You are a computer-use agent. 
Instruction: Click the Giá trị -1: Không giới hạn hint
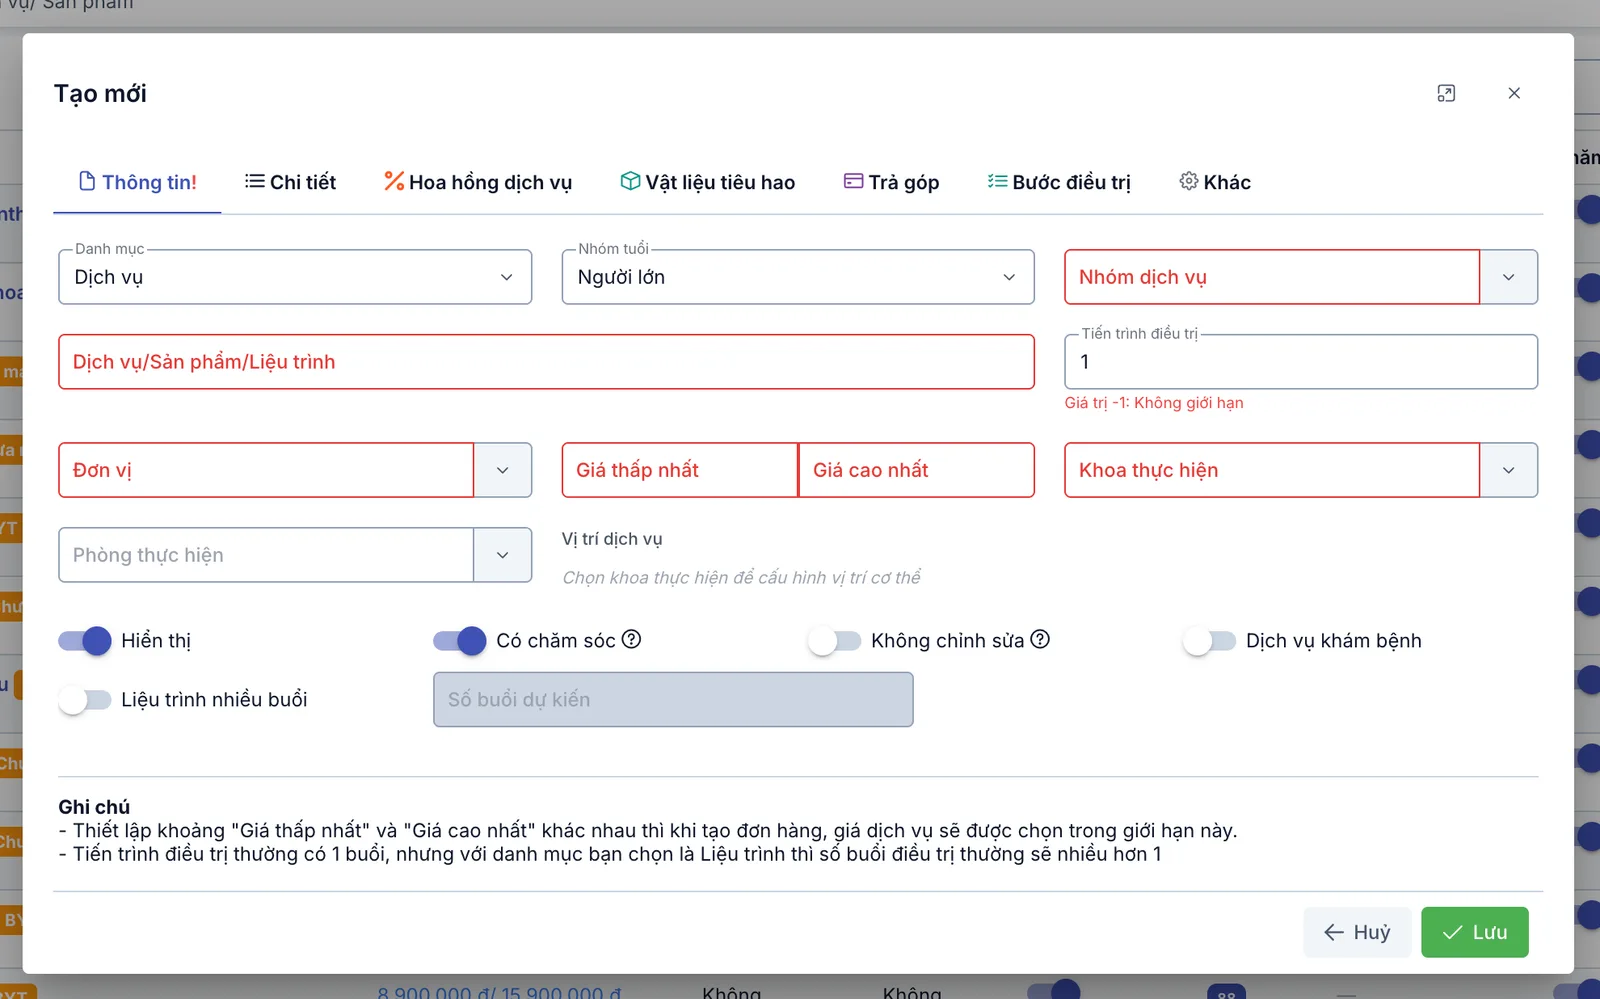coord(1154,403)
